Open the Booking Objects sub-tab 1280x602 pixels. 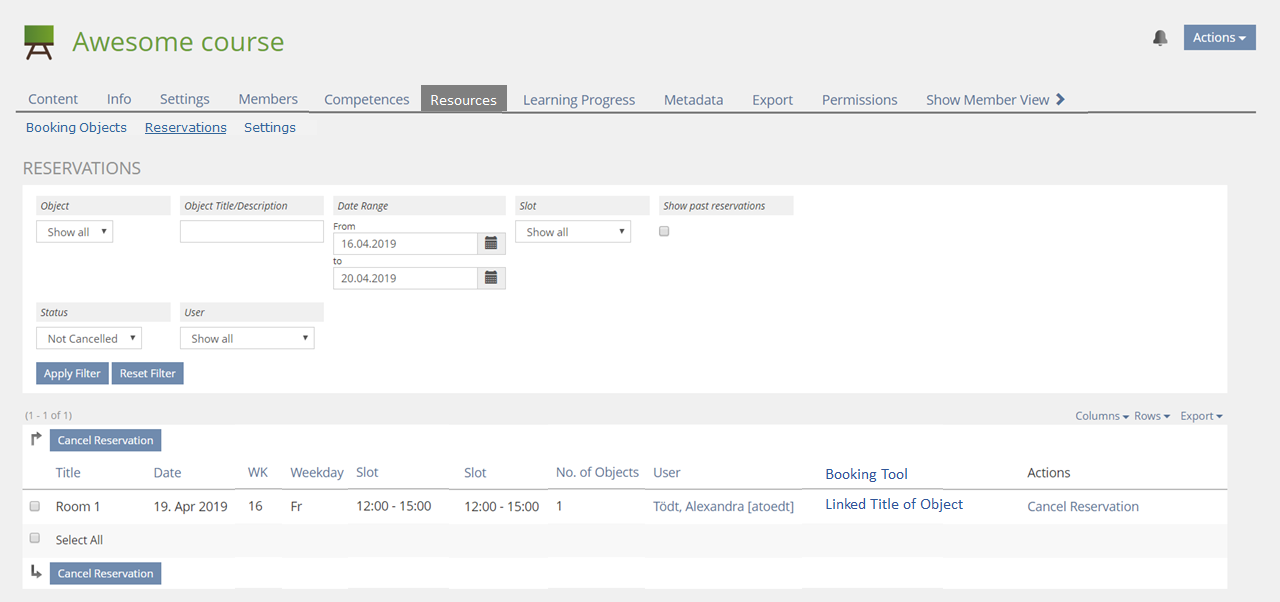(76, 128)
